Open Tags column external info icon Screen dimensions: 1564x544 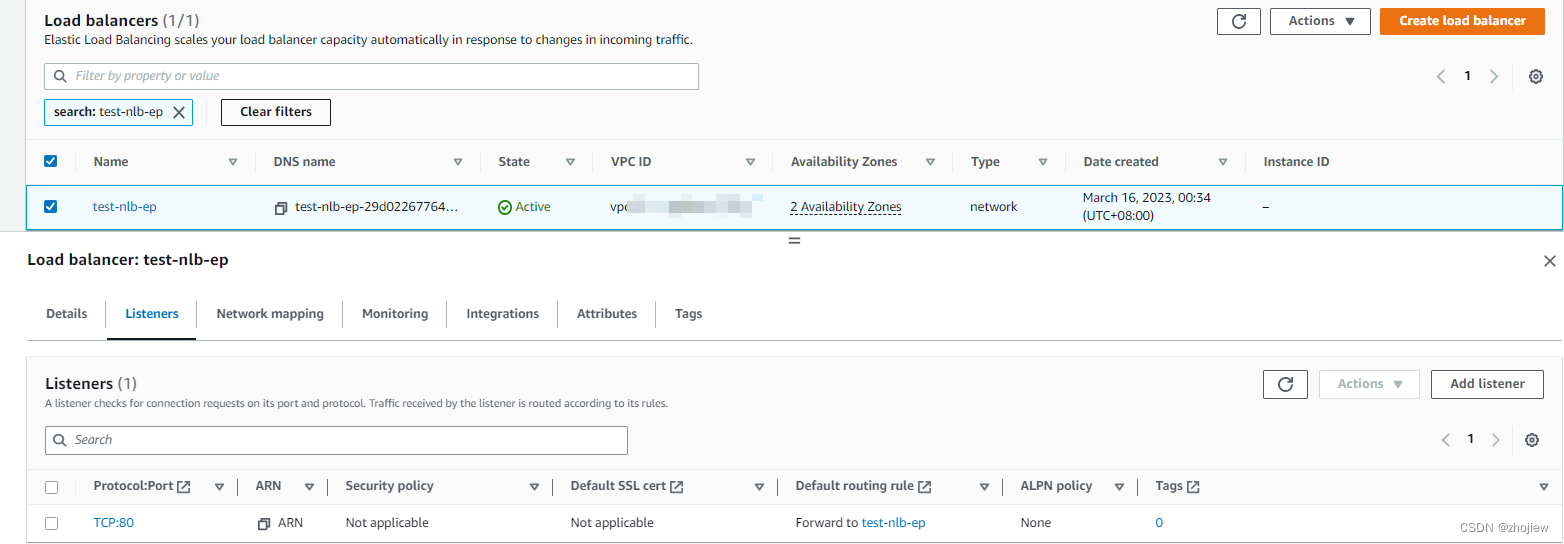tap(1193, 487)
